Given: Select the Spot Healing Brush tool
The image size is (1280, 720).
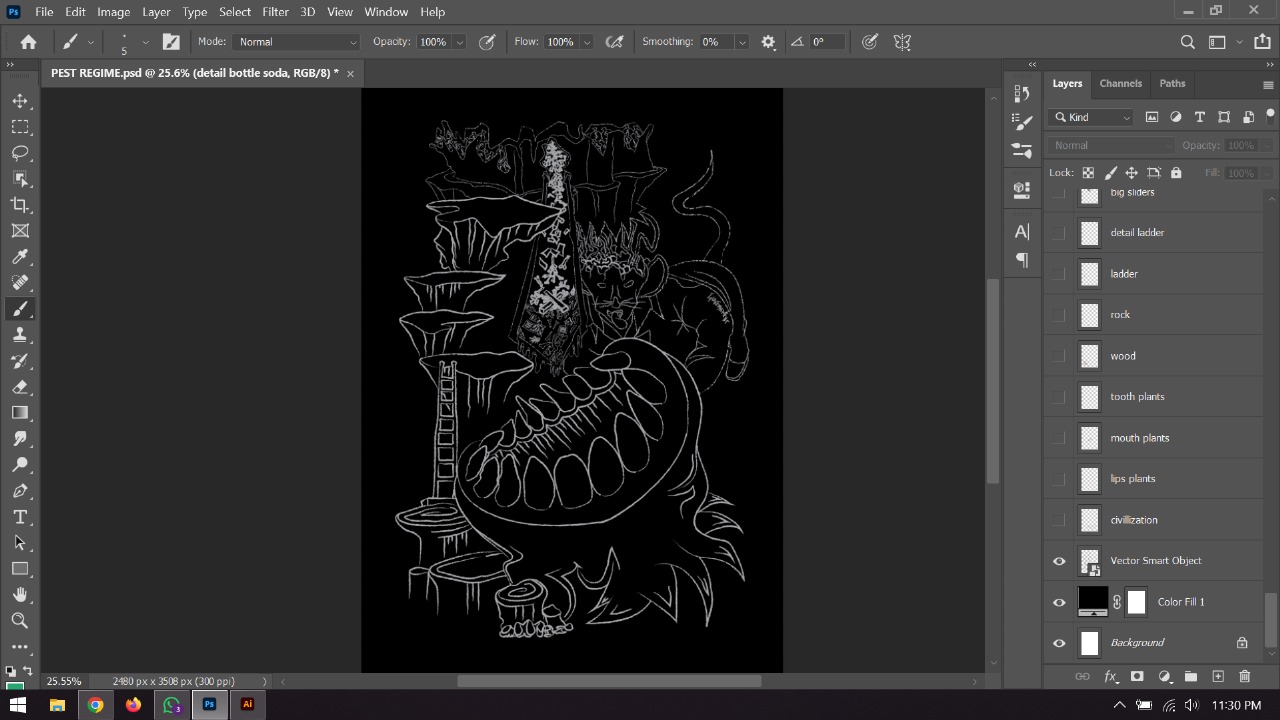Looking at the screenshot, I should coord(19,283).
